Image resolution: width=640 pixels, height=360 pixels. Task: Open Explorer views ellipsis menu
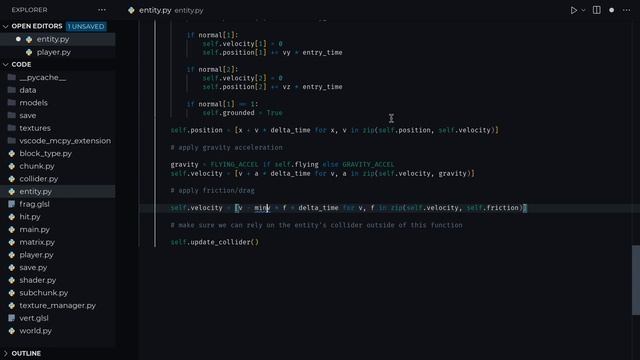(102, 10)
